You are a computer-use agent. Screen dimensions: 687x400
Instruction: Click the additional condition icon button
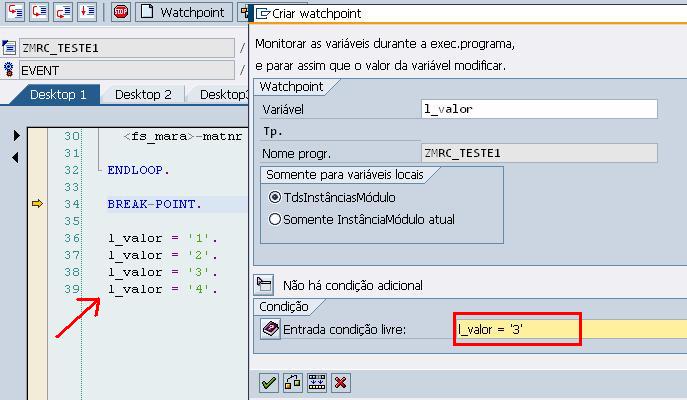[264, 284]
